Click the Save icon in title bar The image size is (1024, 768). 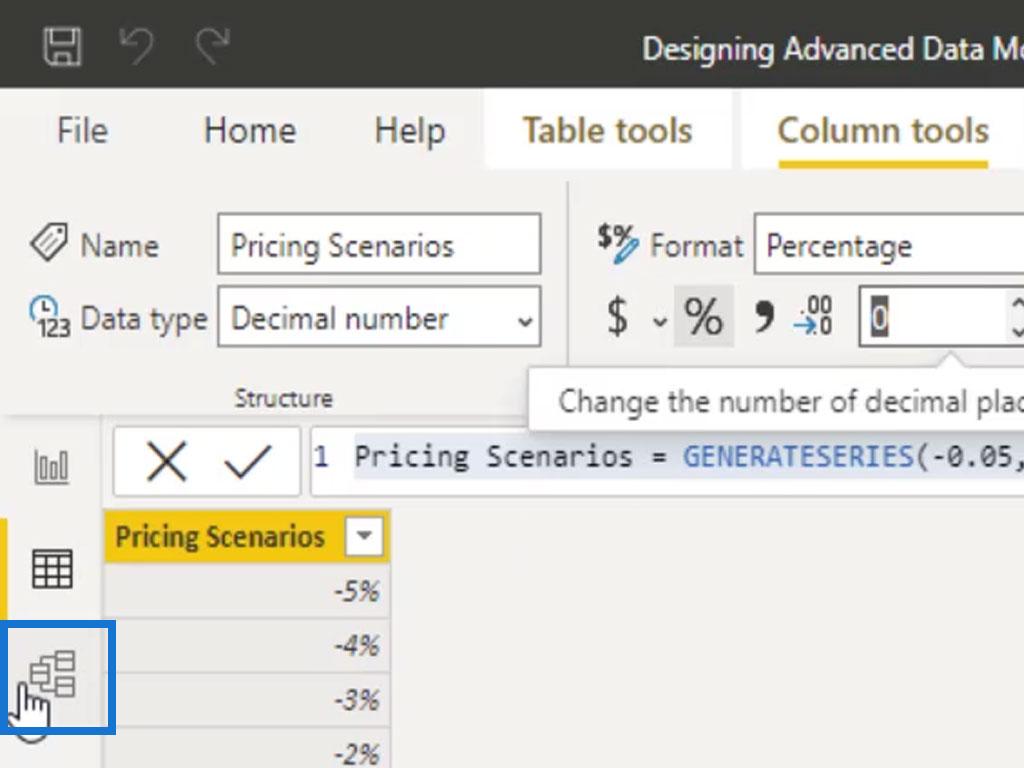(62, 46)
